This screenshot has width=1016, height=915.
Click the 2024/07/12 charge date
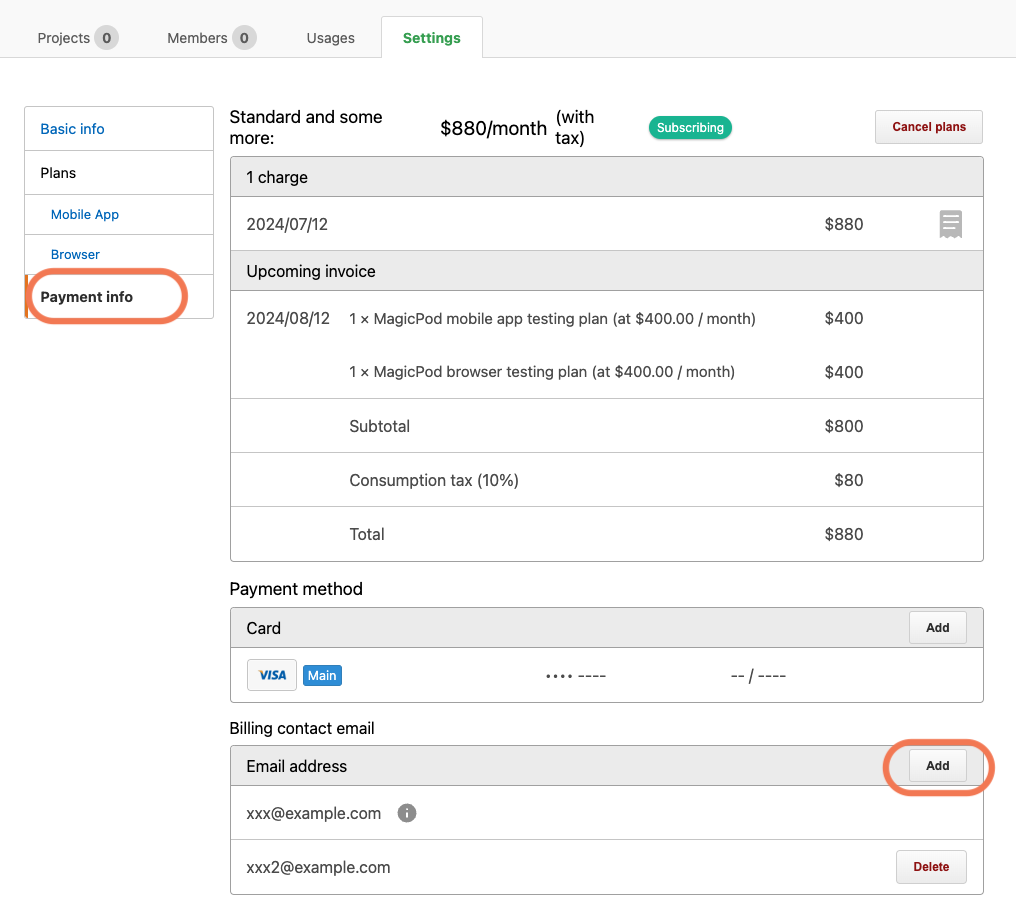click(287, 224)
